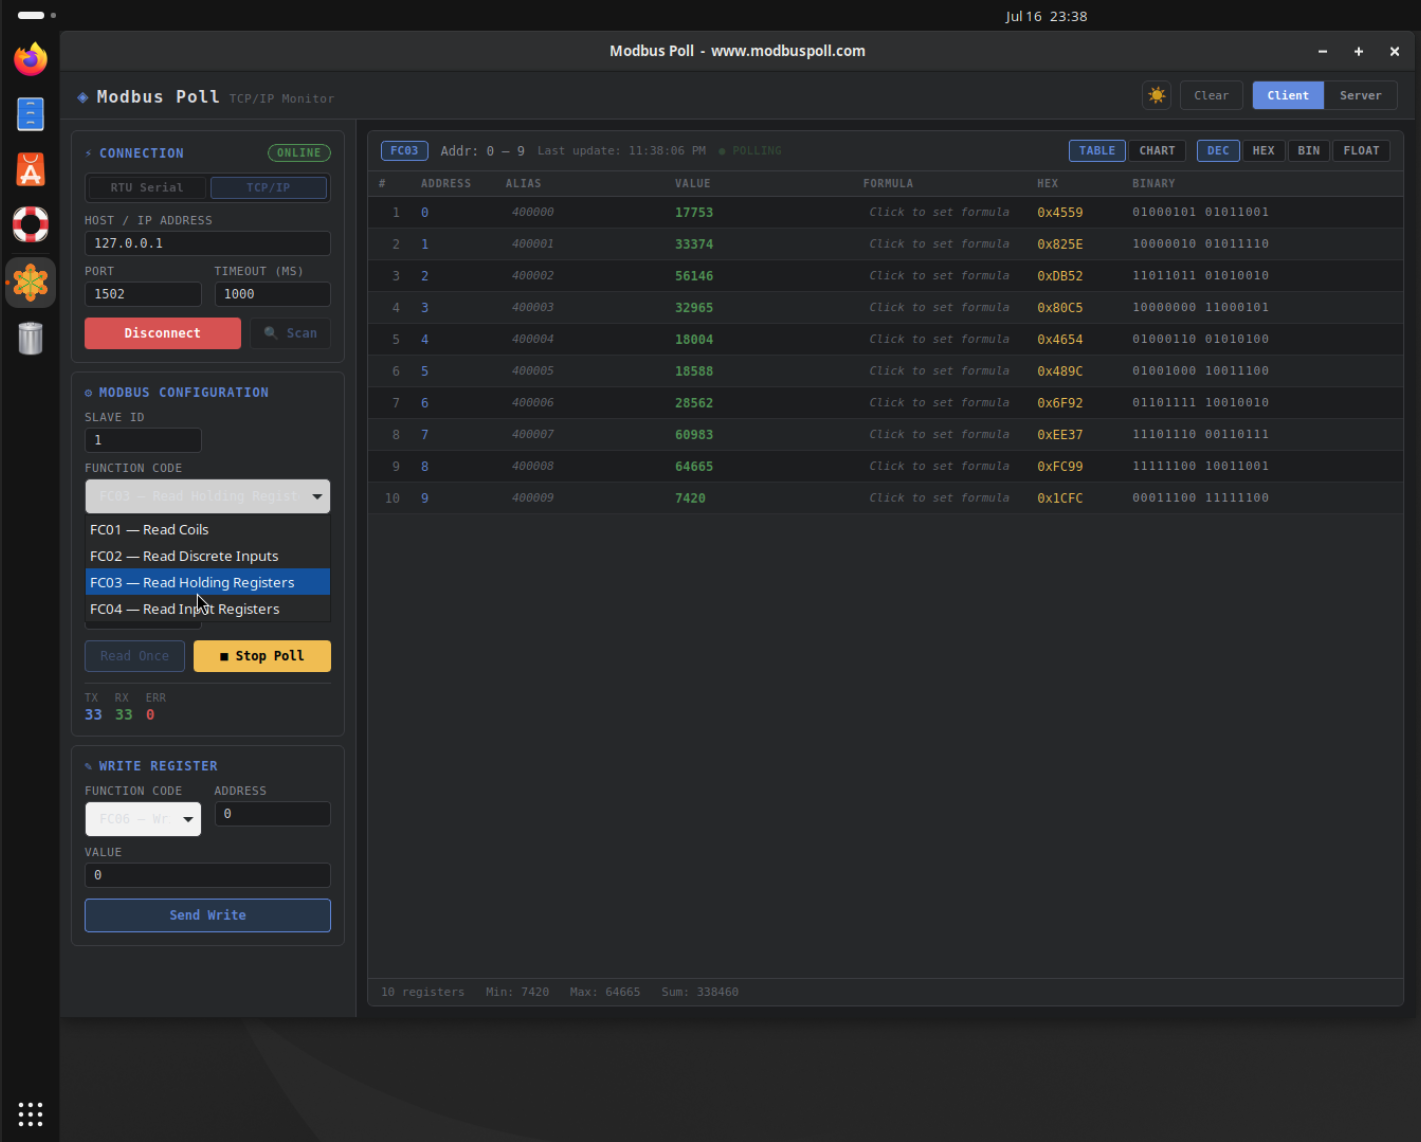Open the document viewer dock icon
Viewport: 1421px width, 1142px height.
(x=31, y=115)
